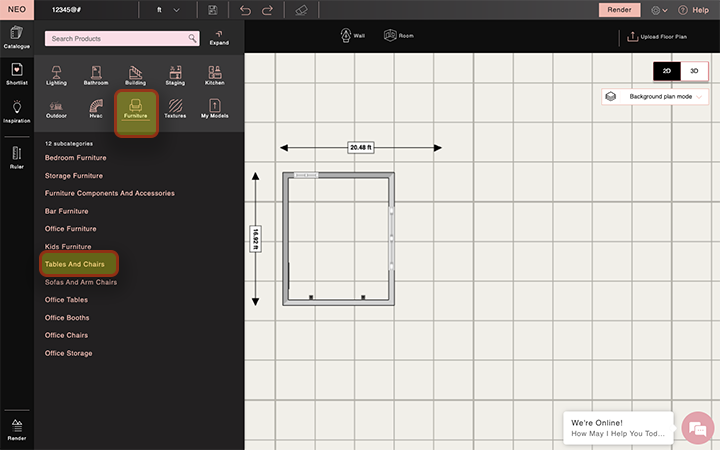Open the Lighting category icon
This screenshot has height=450, width=720.
(x=56, y=76)
